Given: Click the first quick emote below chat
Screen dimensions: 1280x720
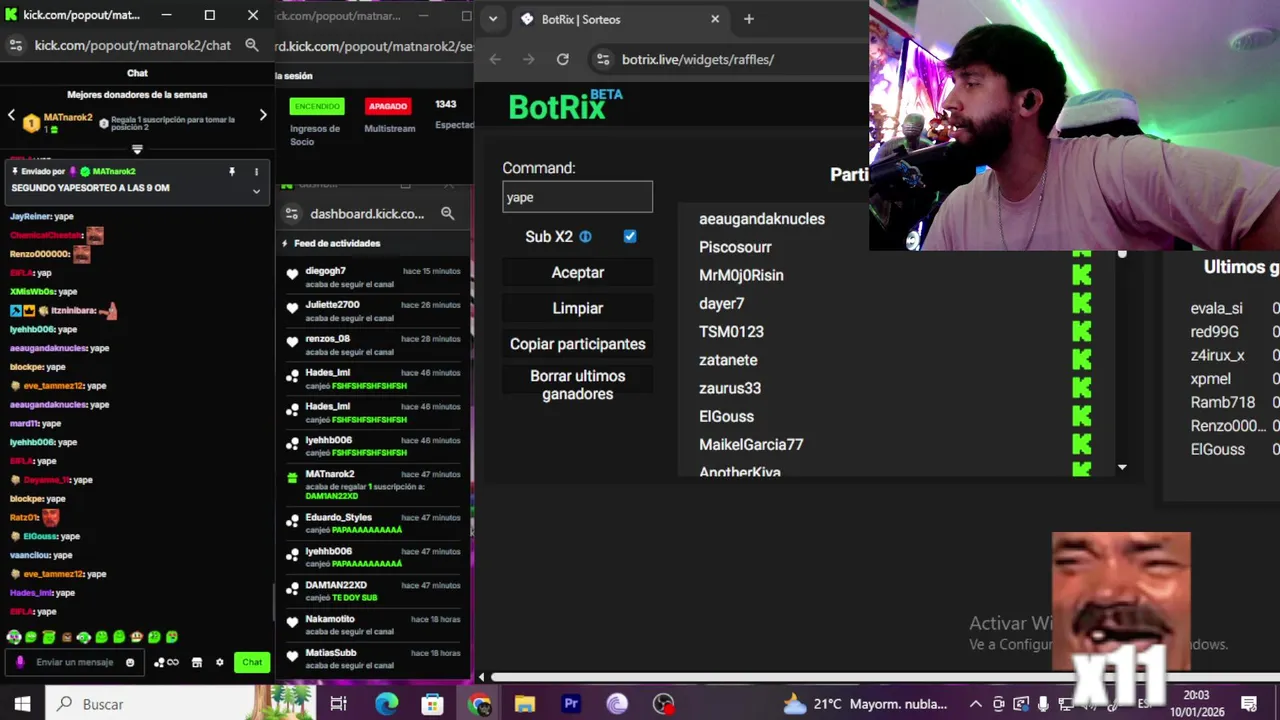Looking at the screenshot, I should 14,637.
